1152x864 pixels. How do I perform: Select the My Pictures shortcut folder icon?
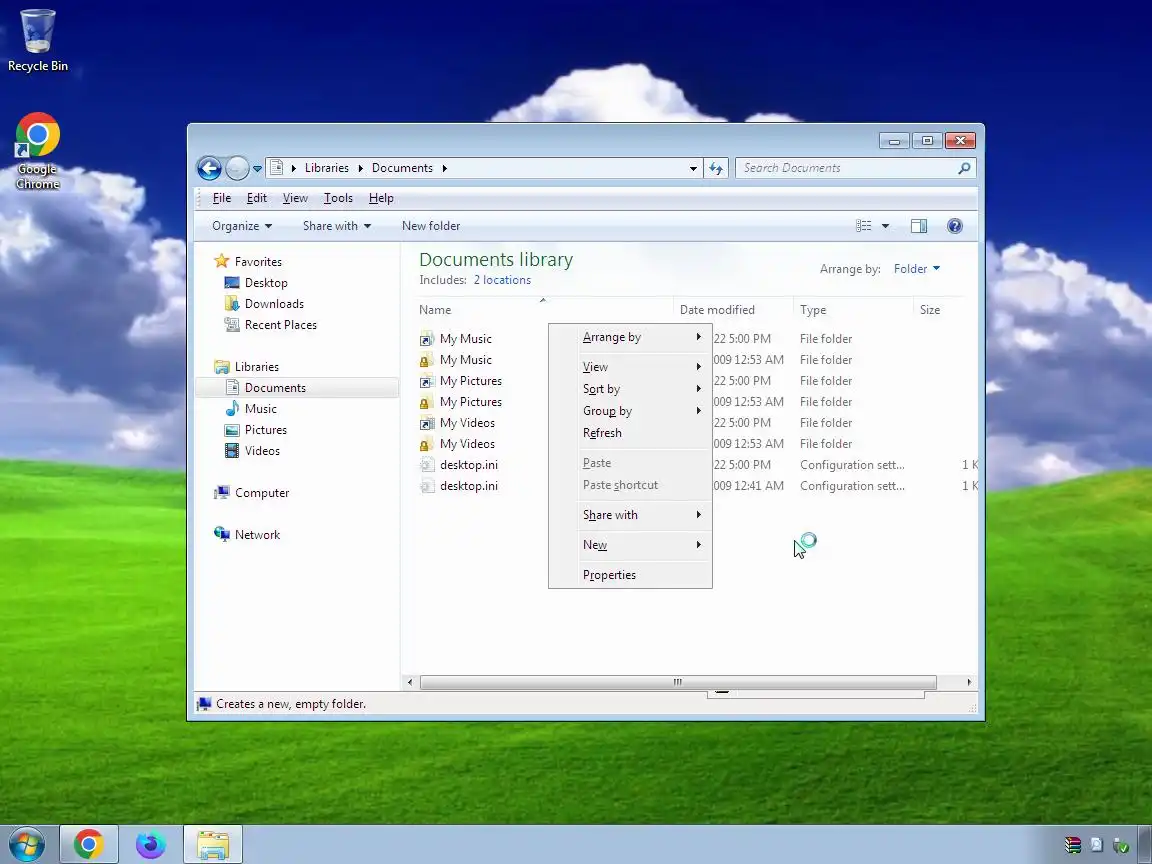pos(426,381)
